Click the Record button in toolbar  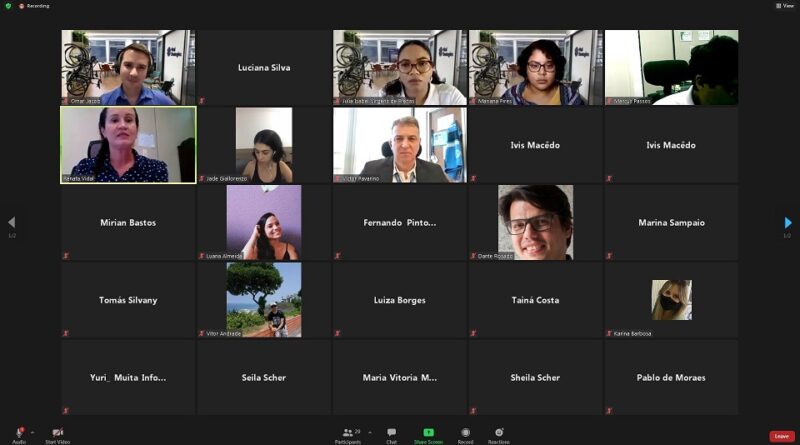point(465,433)
